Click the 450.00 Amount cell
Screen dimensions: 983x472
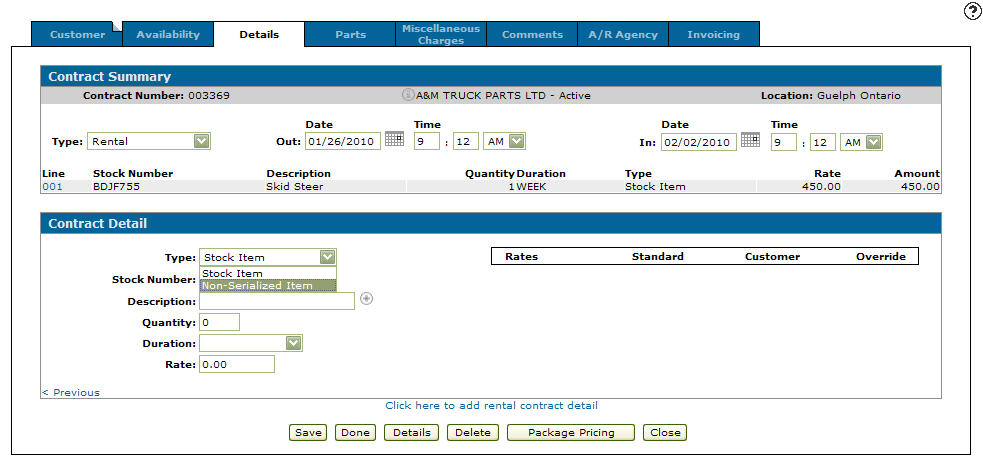pyautogui.click(x=920, y=186)
